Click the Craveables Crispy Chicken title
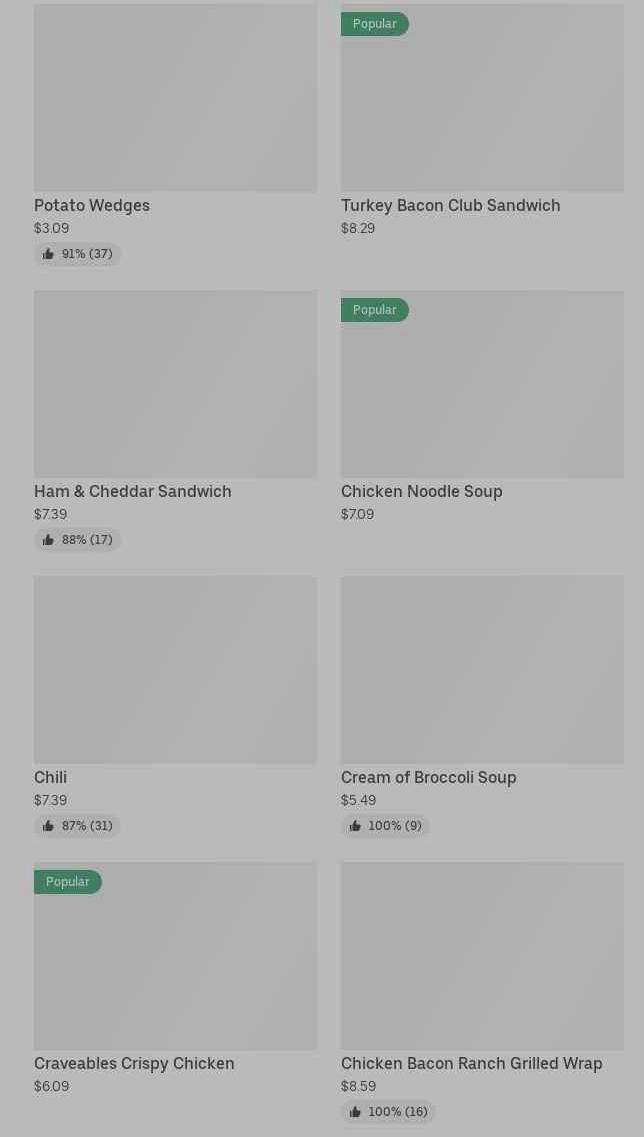 (134, 1063)
